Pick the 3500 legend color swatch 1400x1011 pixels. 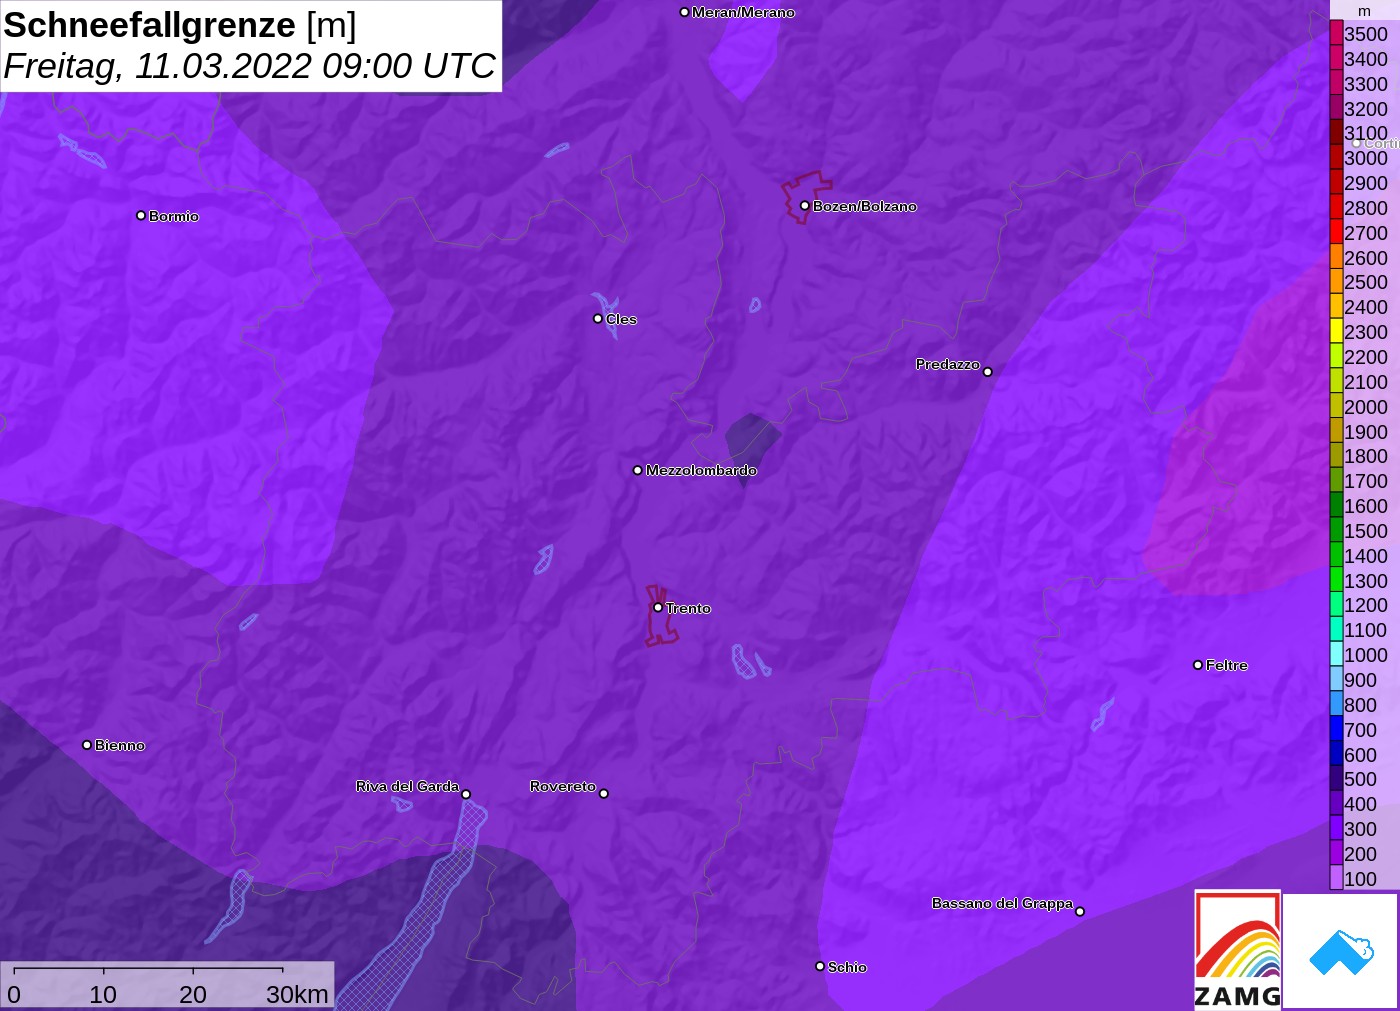coord(1336,33)
